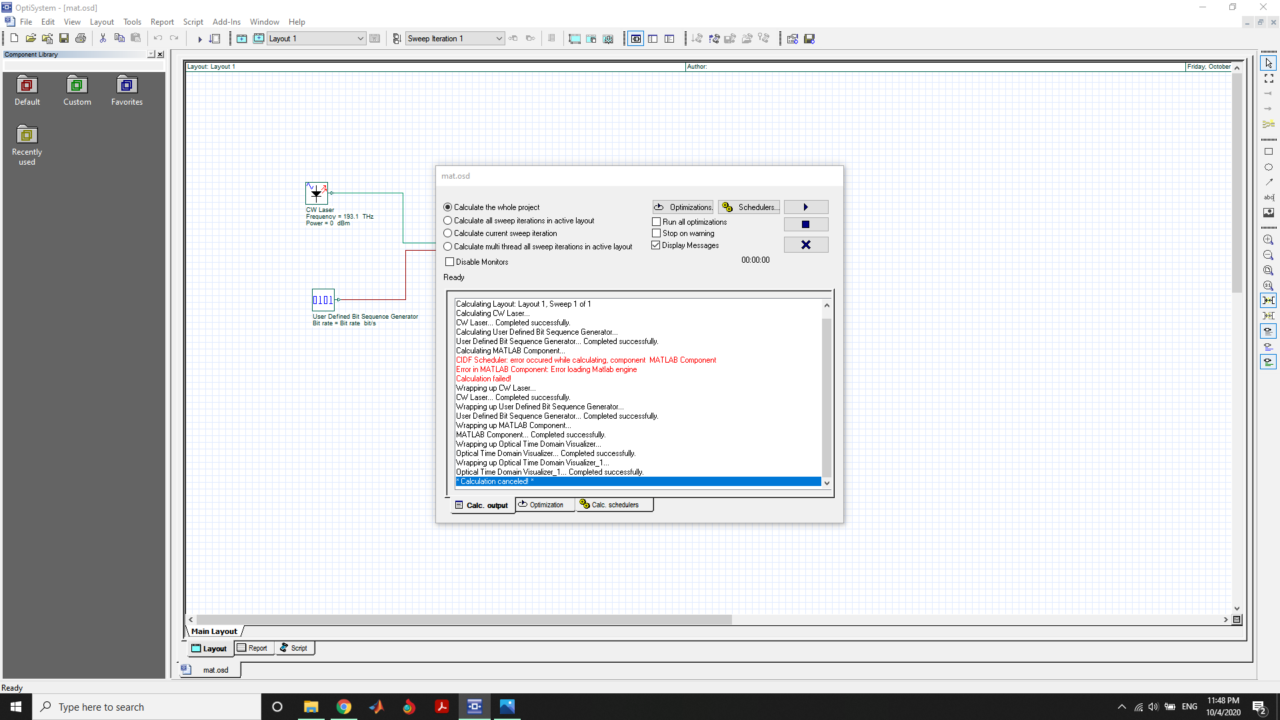Select the Zoom In tool in right sidebar

1268,240
